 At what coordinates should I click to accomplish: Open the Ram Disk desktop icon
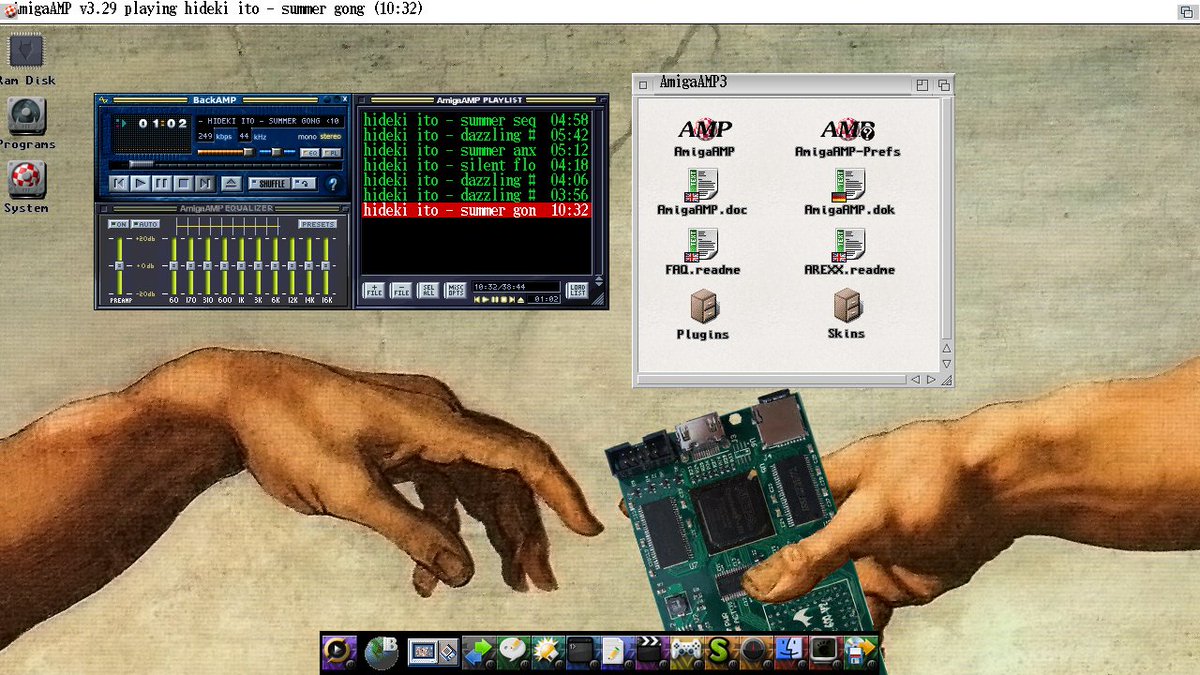(26, 51)
